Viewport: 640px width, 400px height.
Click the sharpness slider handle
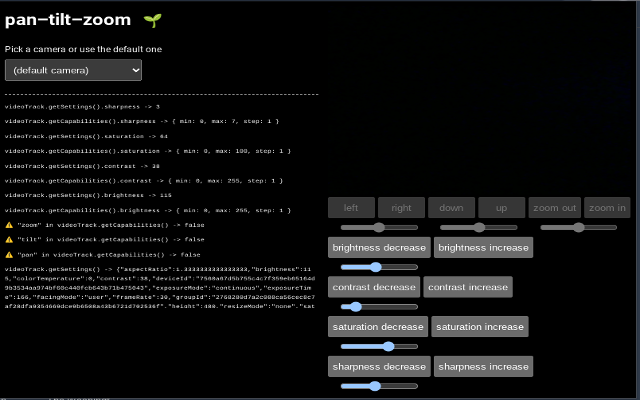(x=375, y=386)
